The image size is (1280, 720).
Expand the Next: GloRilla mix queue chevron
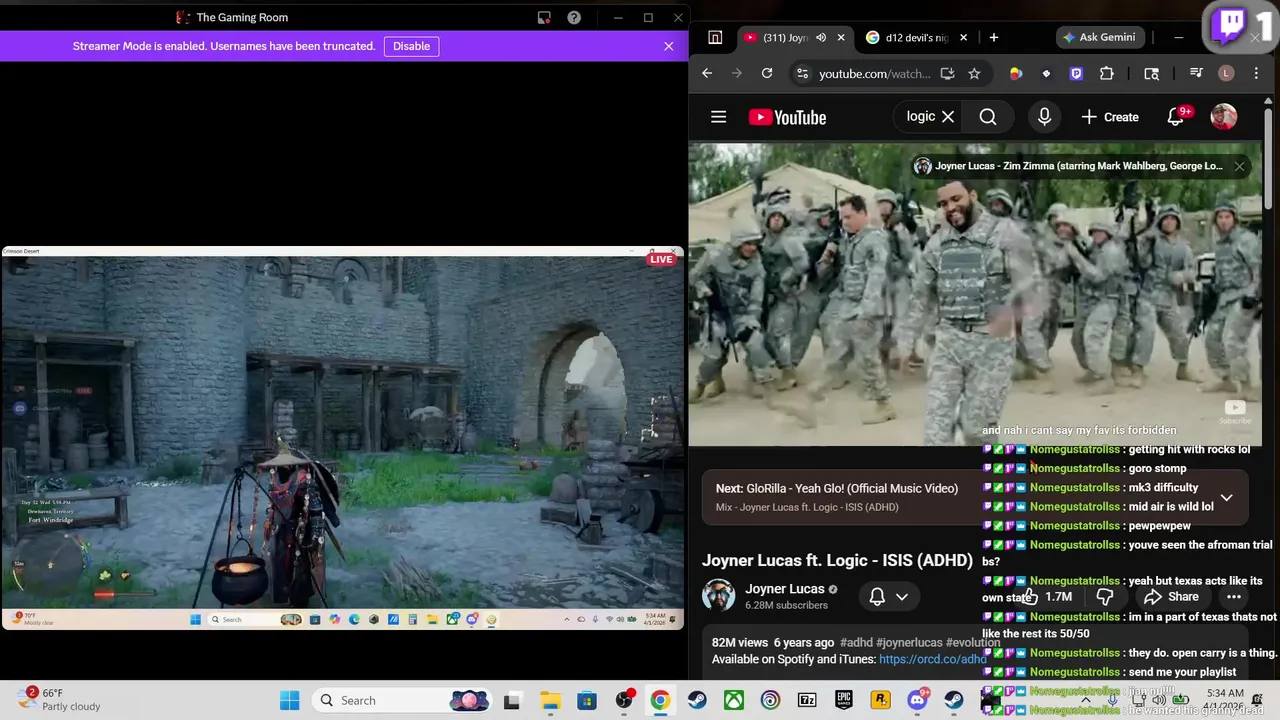tap(1226, 497)
